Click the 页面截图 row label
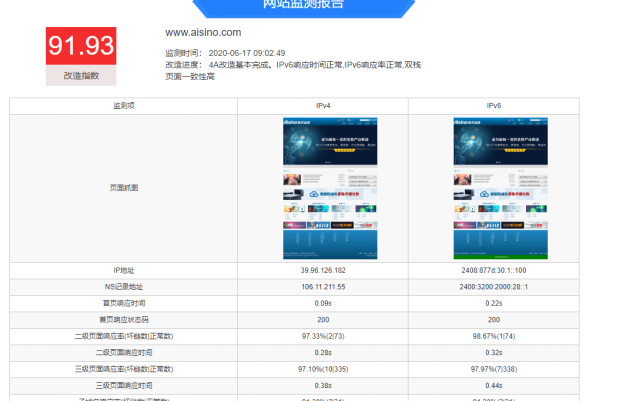 pyautogui.click(x=124, y=188)
